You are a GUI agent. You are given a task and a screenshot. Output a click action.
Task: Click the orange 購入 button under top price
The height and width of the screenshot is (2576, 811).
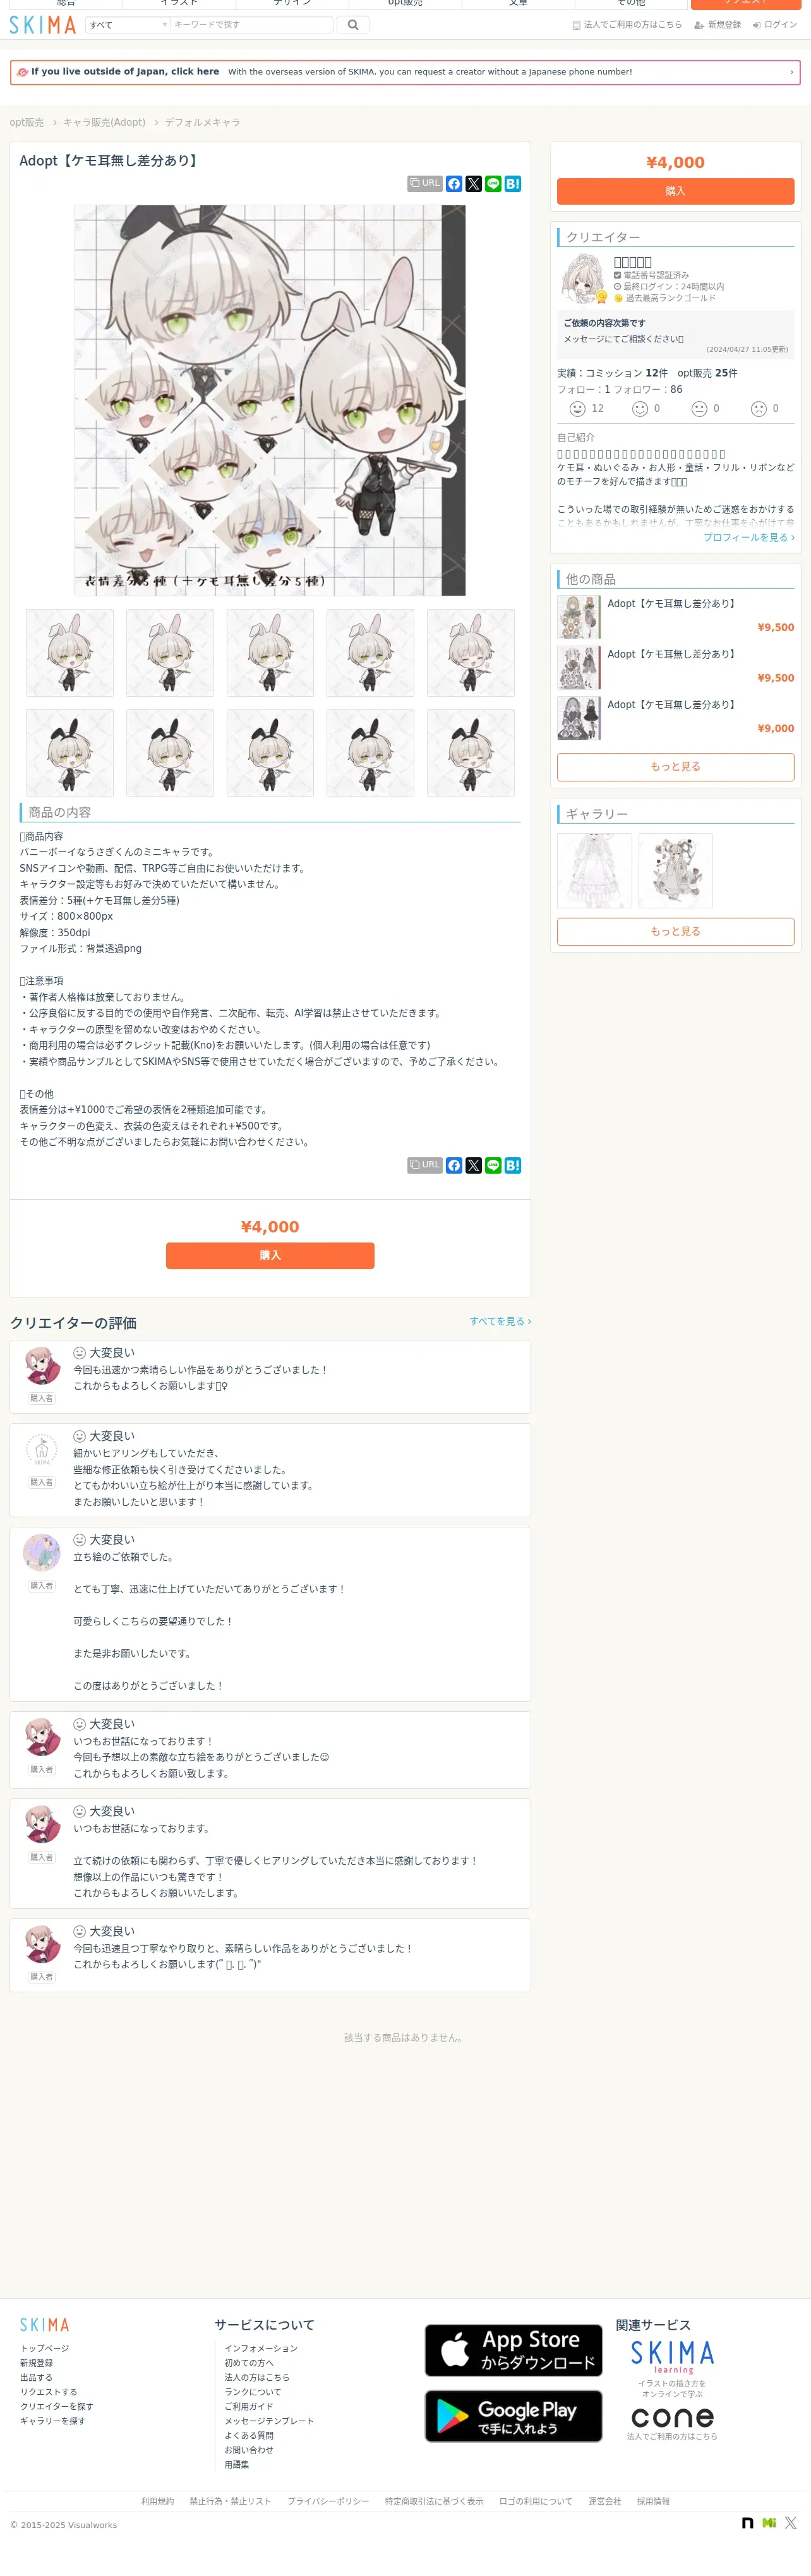coord(675,191)
